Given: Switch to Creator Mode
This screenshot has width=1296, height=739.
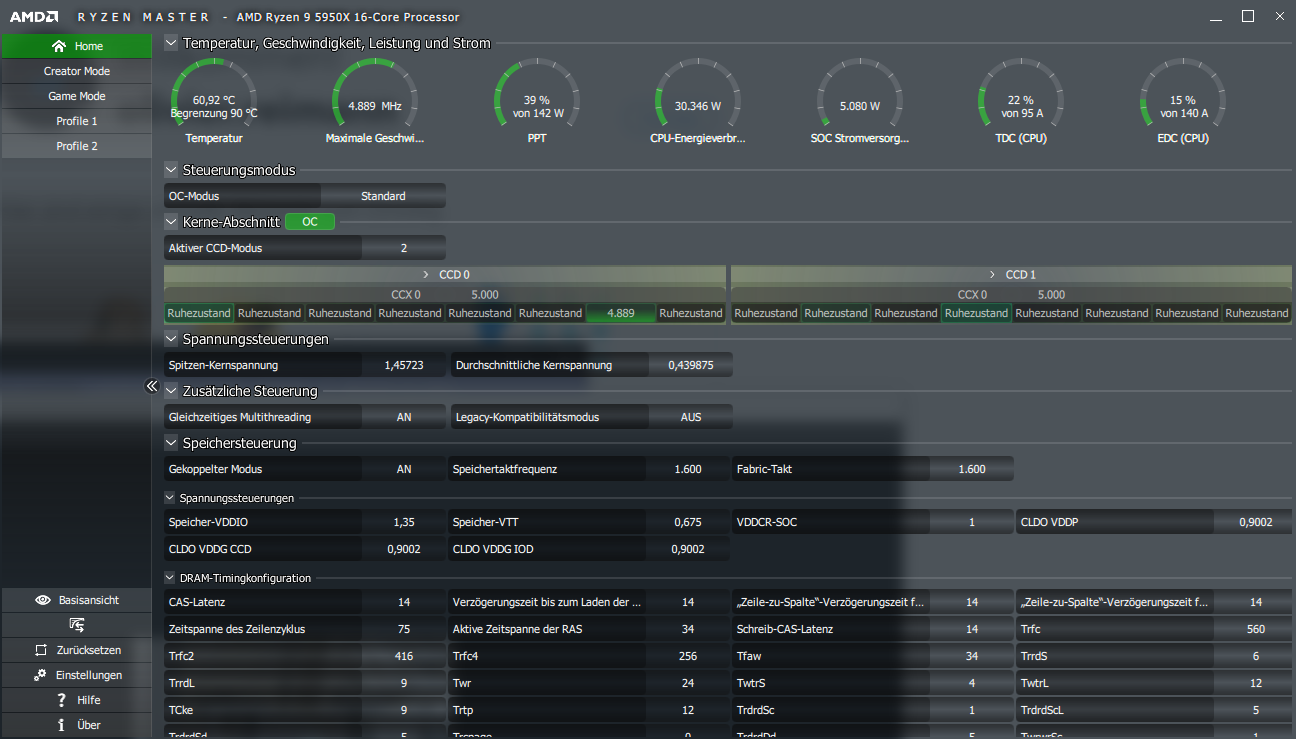Looking at the screenshot, I should click(76, 71).
